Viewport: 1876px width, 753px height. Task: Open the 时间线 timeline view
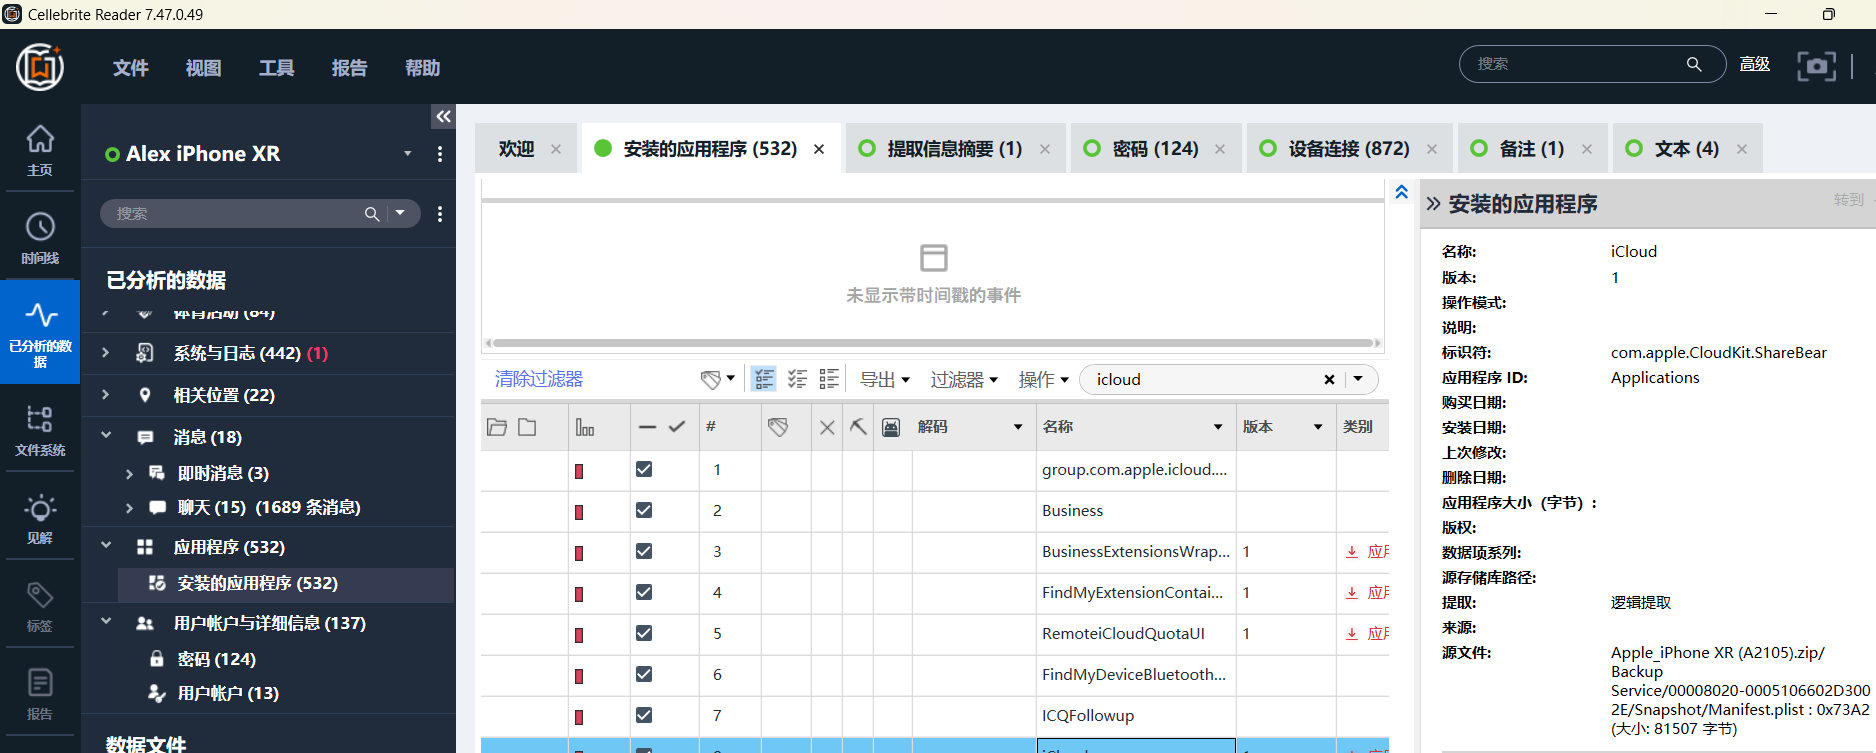pos(40,237)
